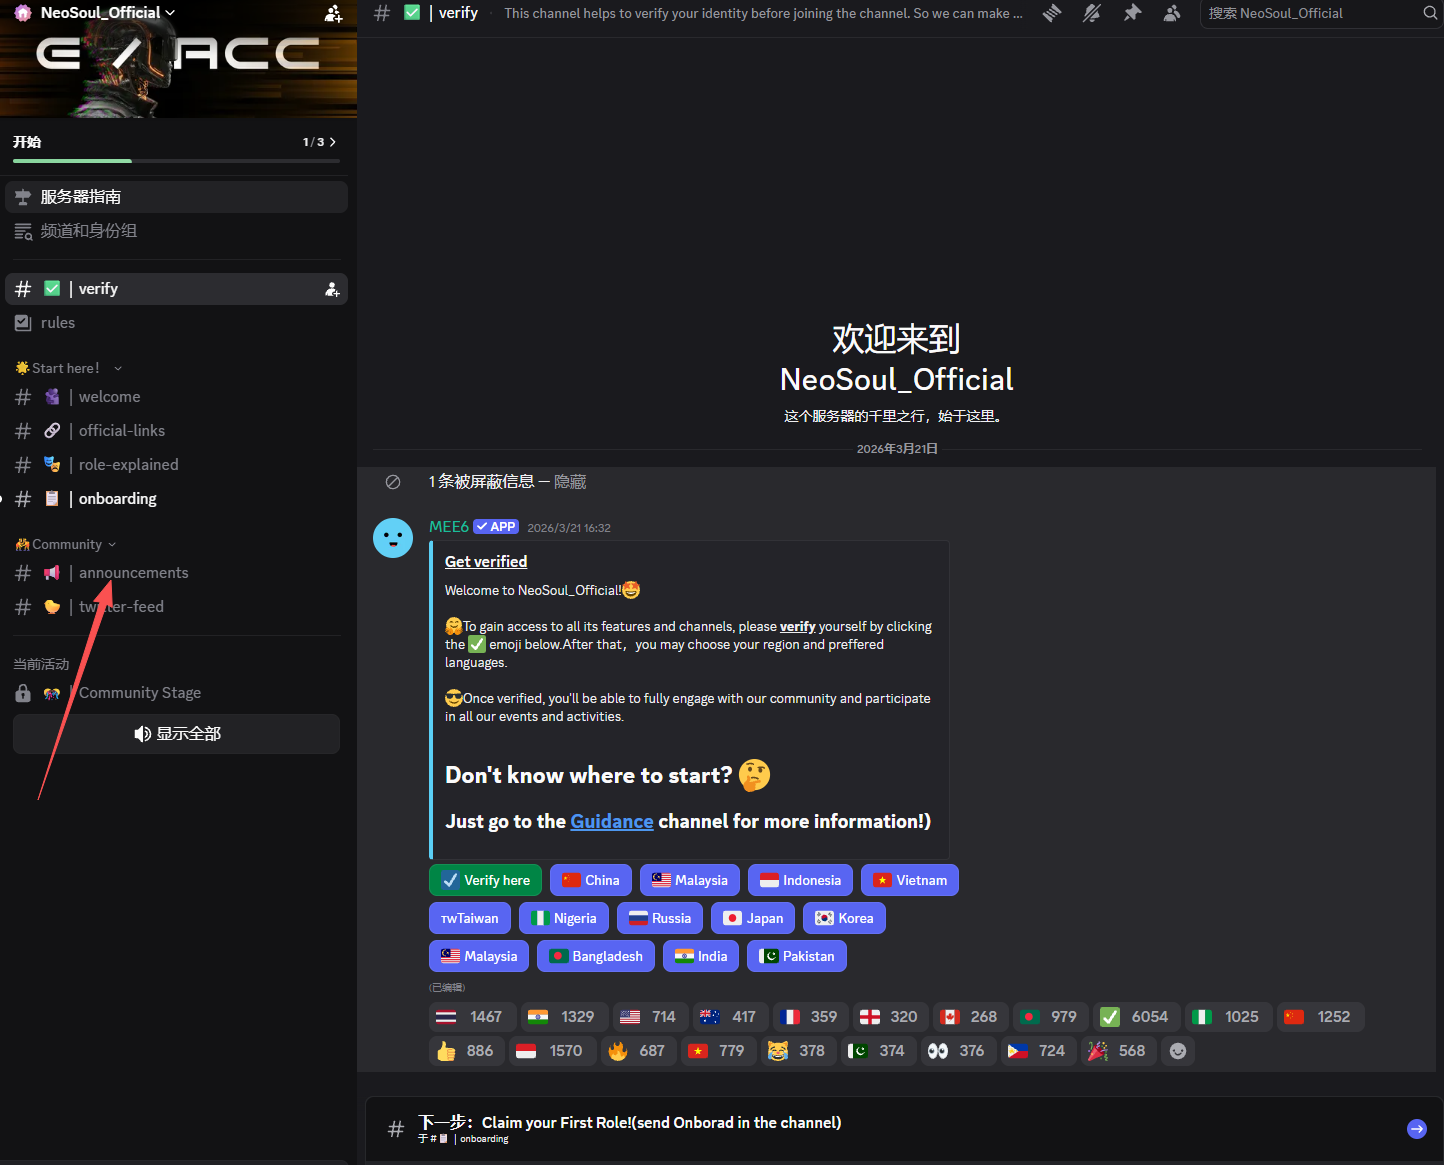Collapse the Start here! category
Viewport: 1444px width, 1165px height.
click(x=68, y=368)
